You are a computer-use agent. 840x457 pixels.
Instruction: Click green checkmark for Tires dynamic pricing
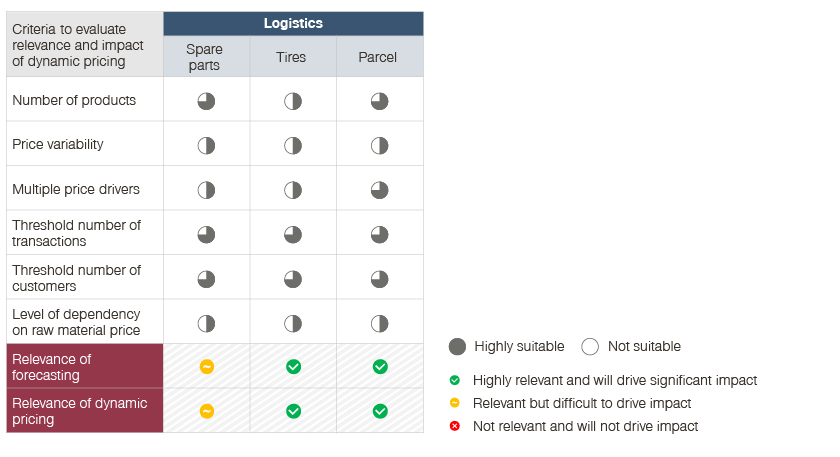click(x=293, y=411)
